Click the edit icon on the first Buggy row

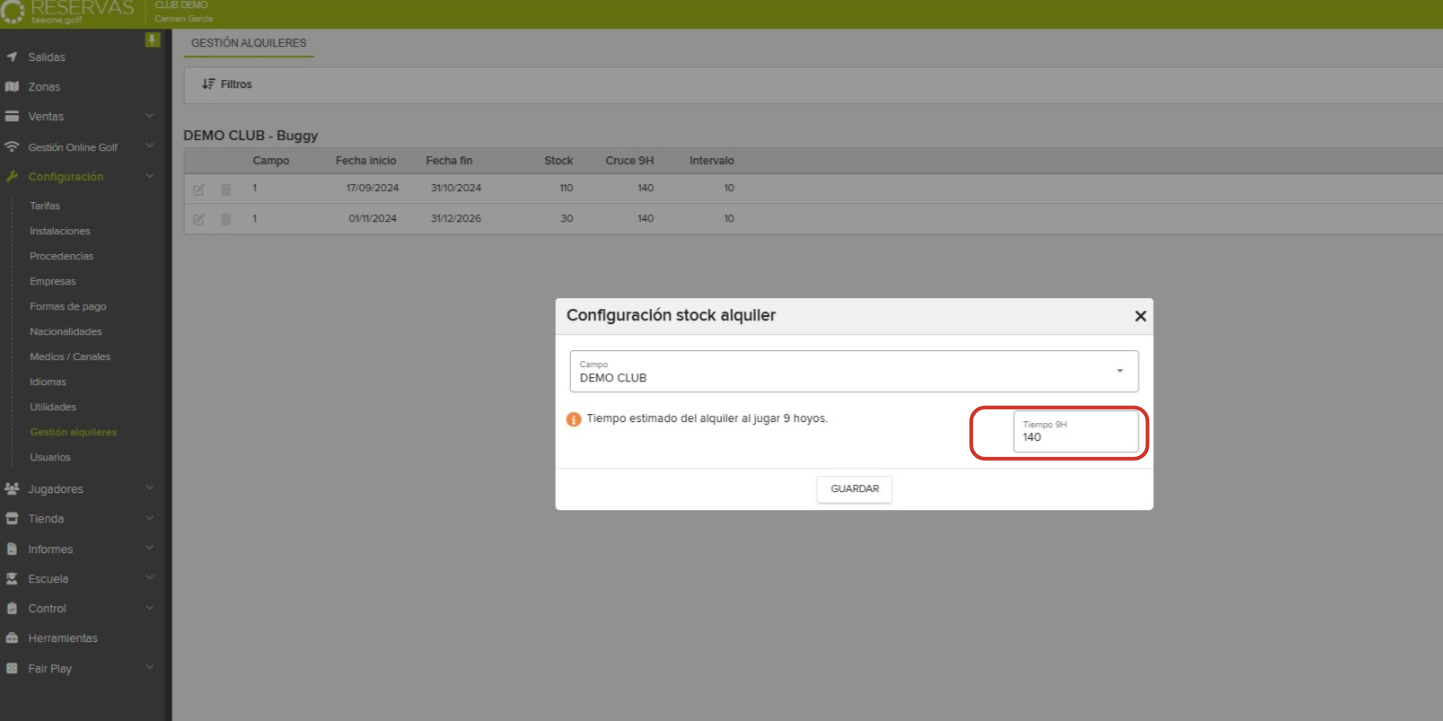(x=198, y=189)
